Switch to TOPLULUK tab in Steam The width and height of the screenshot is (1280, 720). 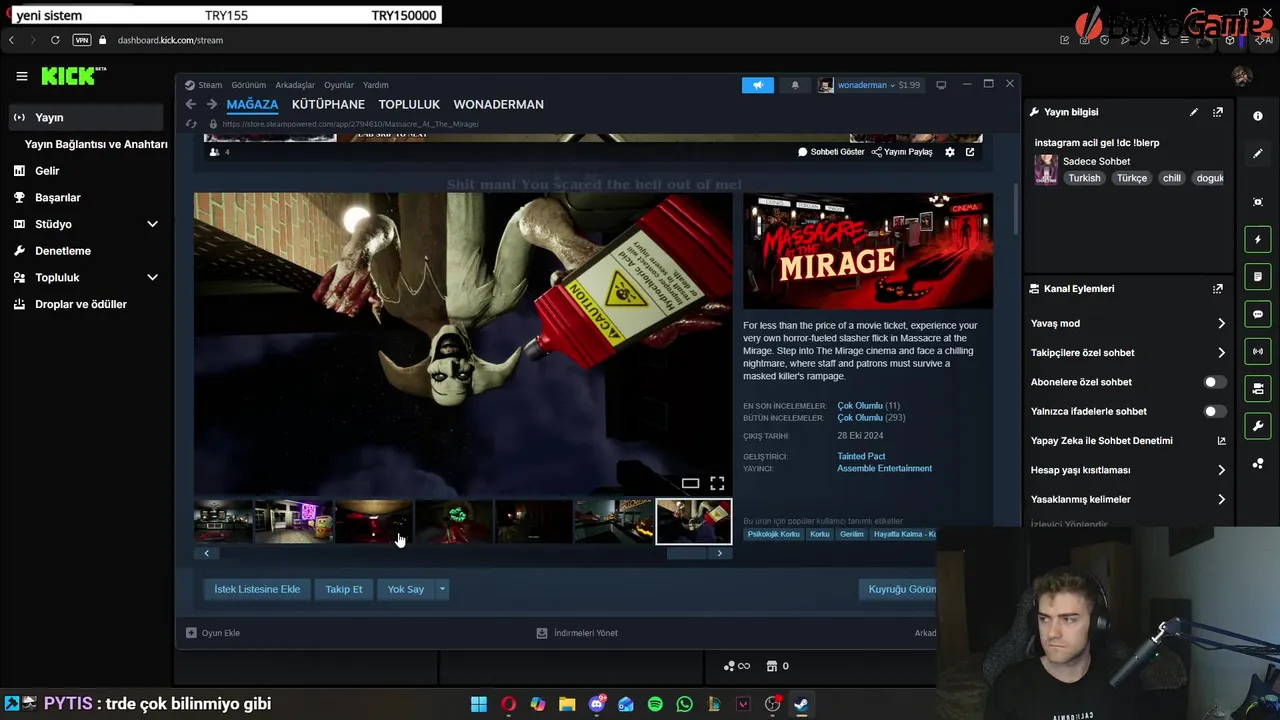pyautogui.click(x=409, y=104)
